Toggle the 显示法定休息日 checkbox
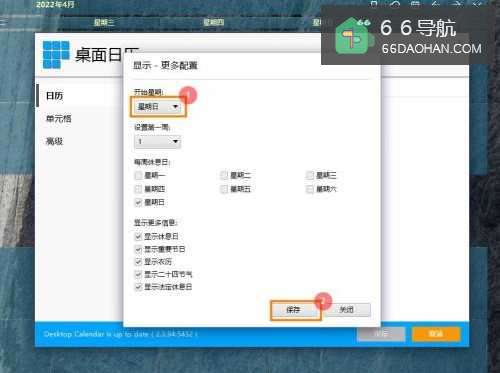The width and height of the screenshot is (500, 373). point(138,287)
